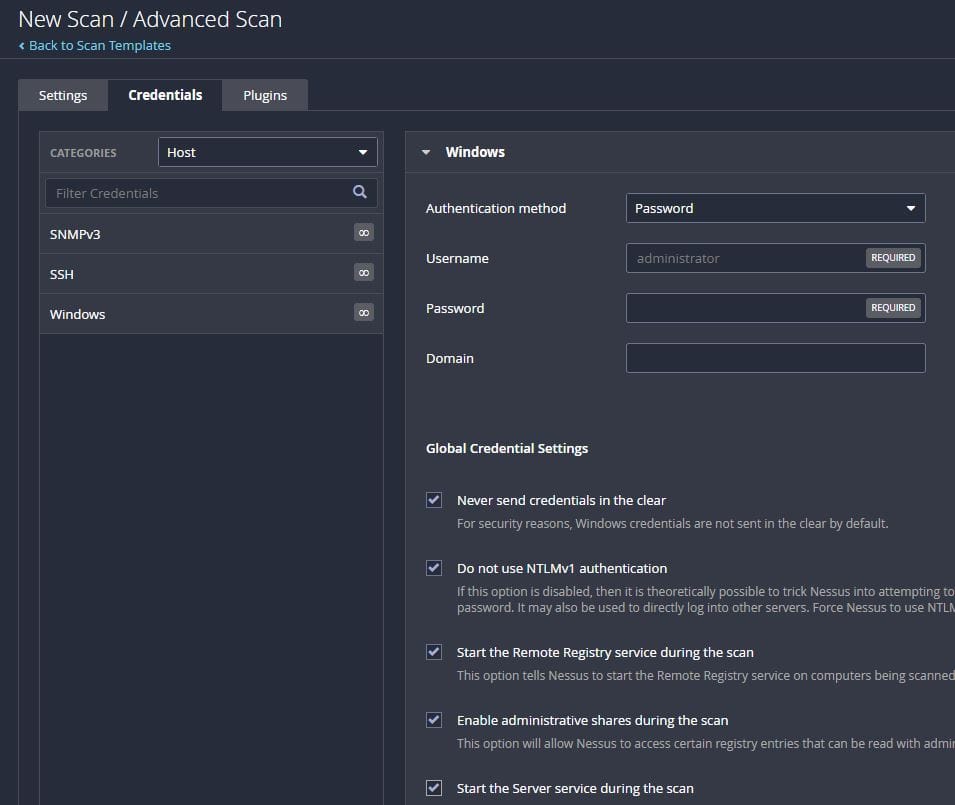
Task: Switch to the Settings tab
Action: pos(63,95)
